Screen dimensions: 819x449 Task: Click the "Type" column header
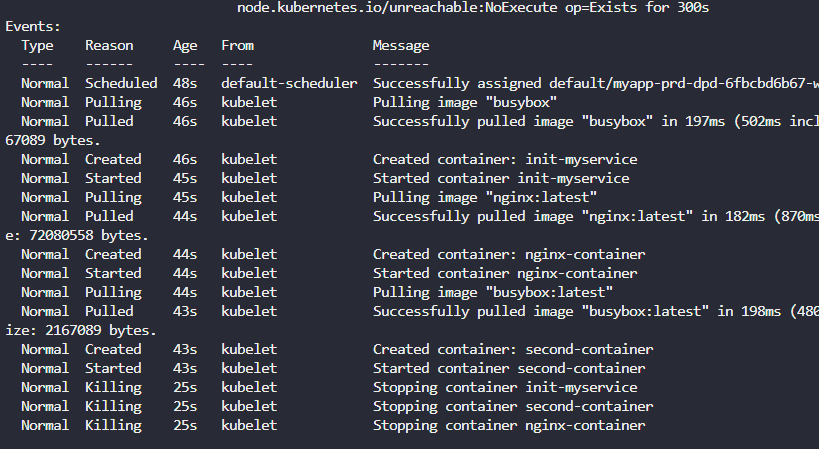click(x=37, y=45)
